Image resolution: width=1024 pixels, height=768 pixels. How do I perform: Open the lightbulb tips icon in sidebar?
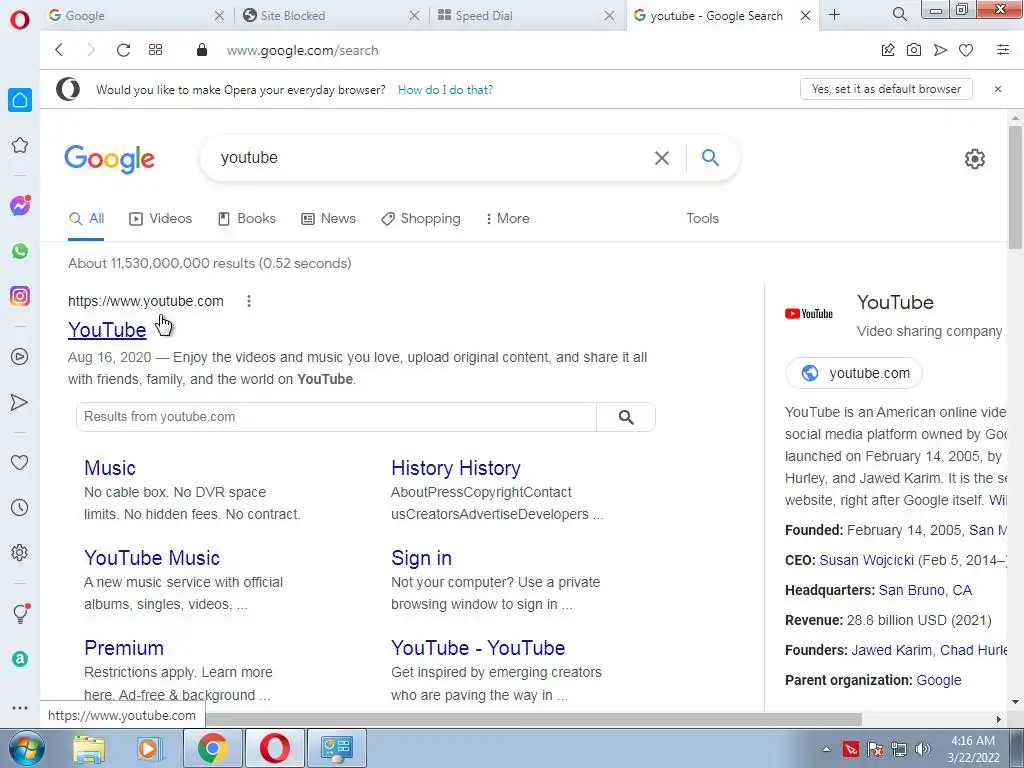[20, 613]
